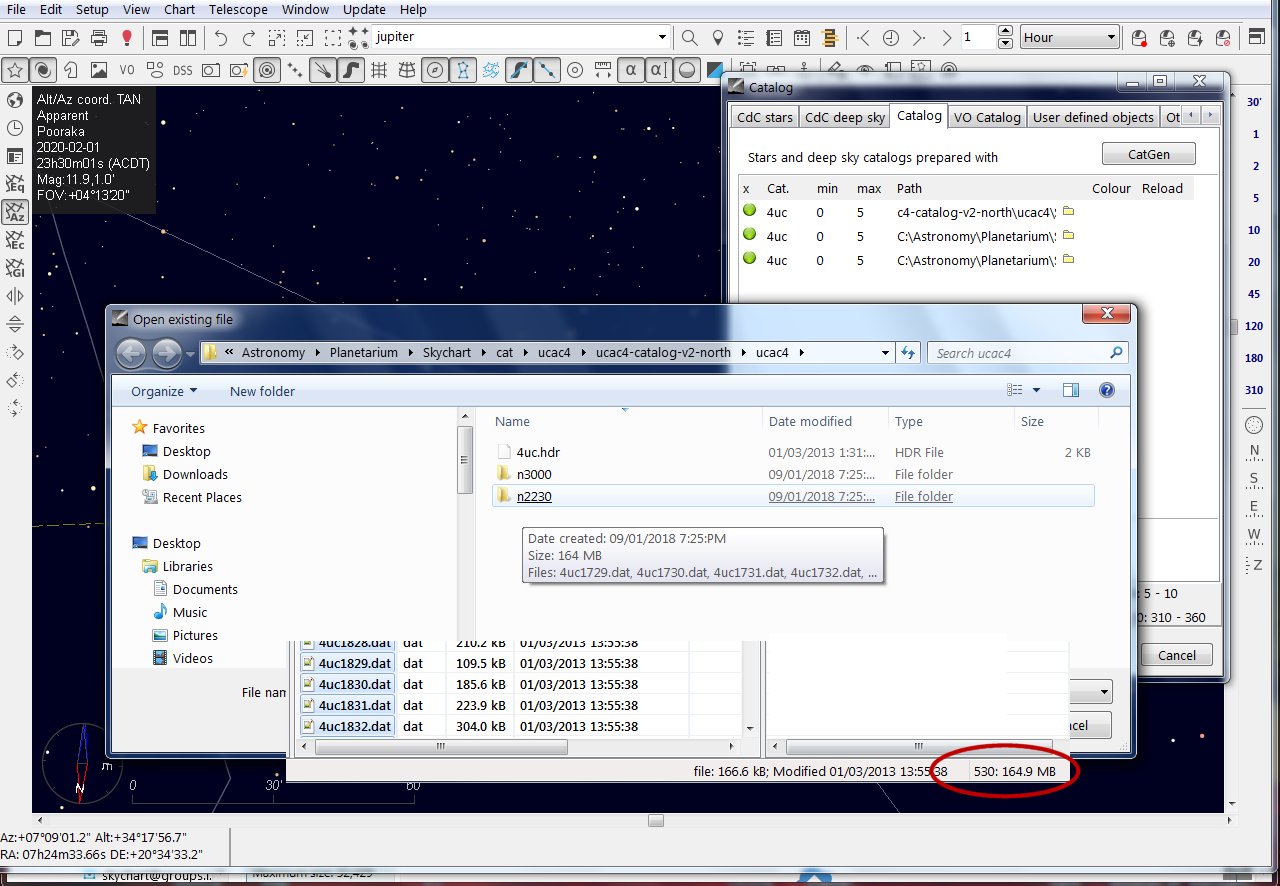Open help in file dialog
This screenshot has height=886, width=1280.
(x=1106, y=390)
